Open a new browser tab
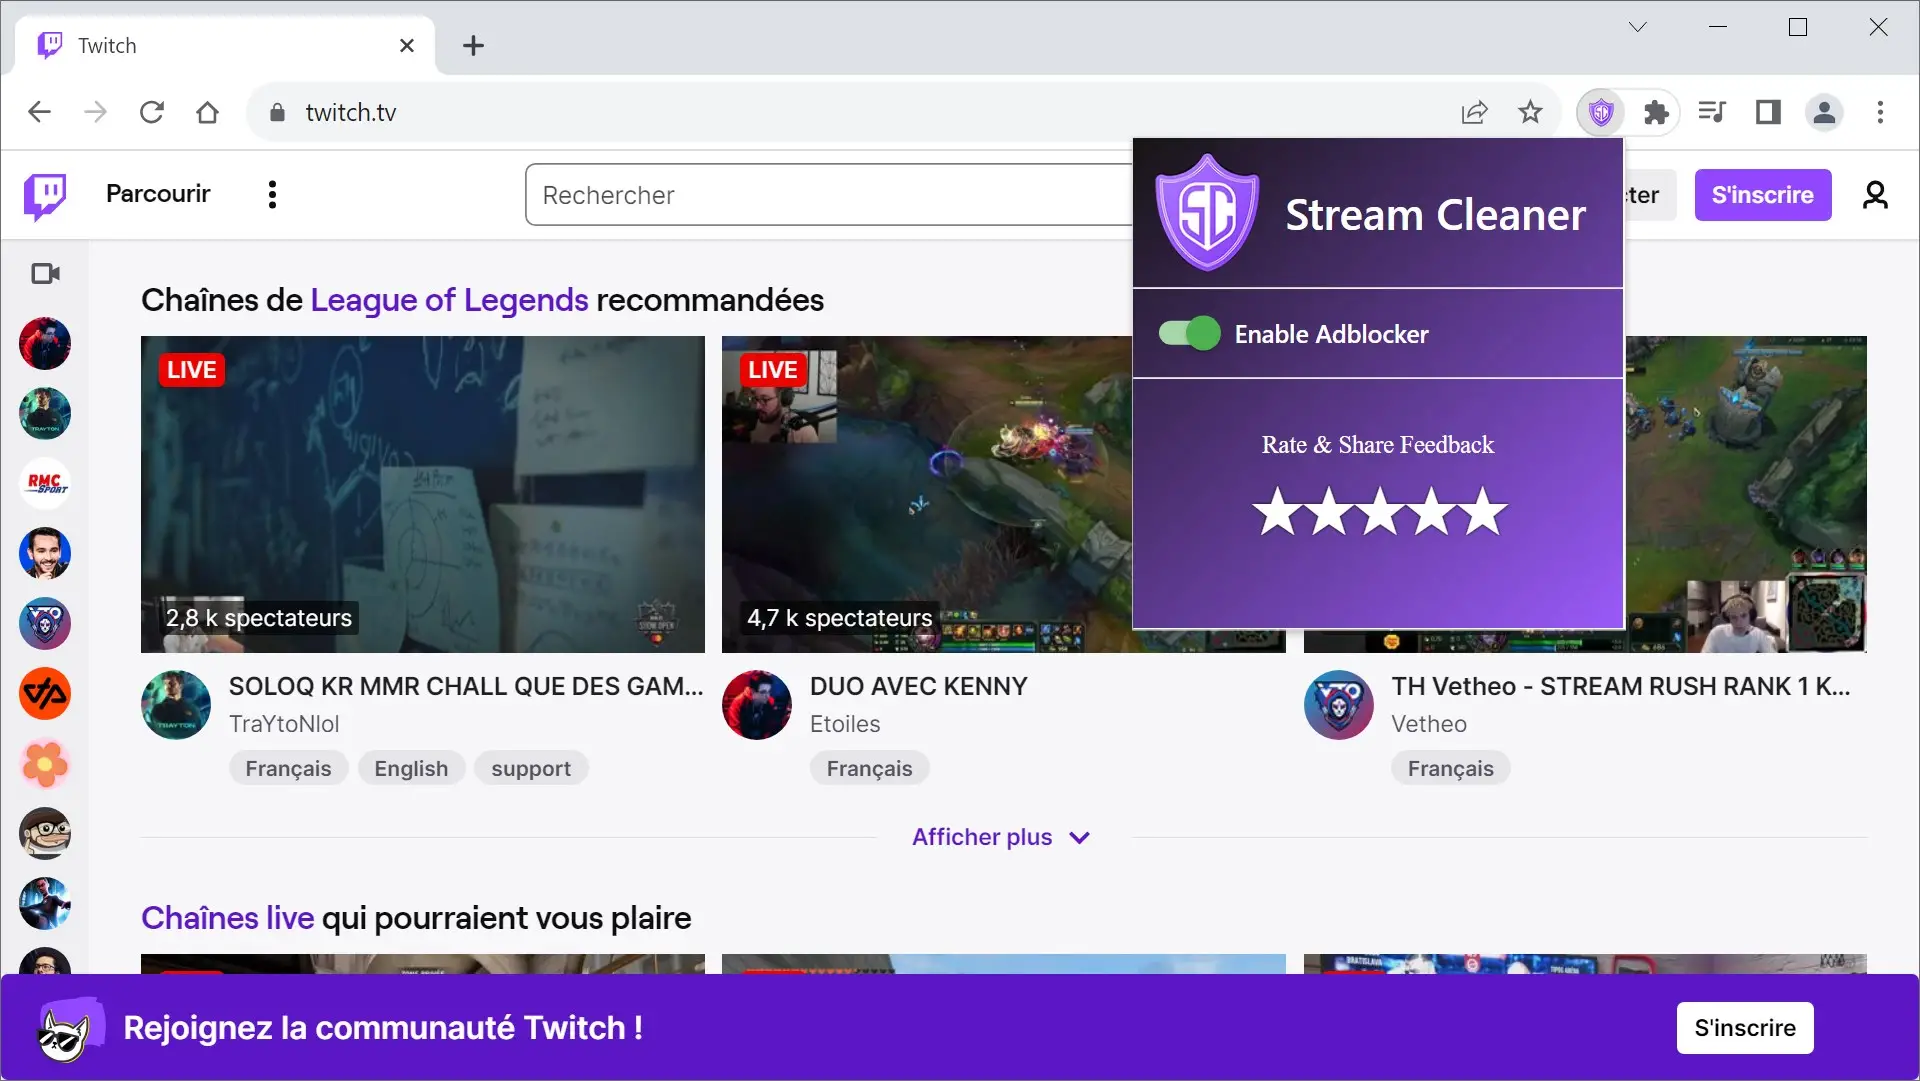The height and width of the screenshot is (1081, 1920). (473, 46)
